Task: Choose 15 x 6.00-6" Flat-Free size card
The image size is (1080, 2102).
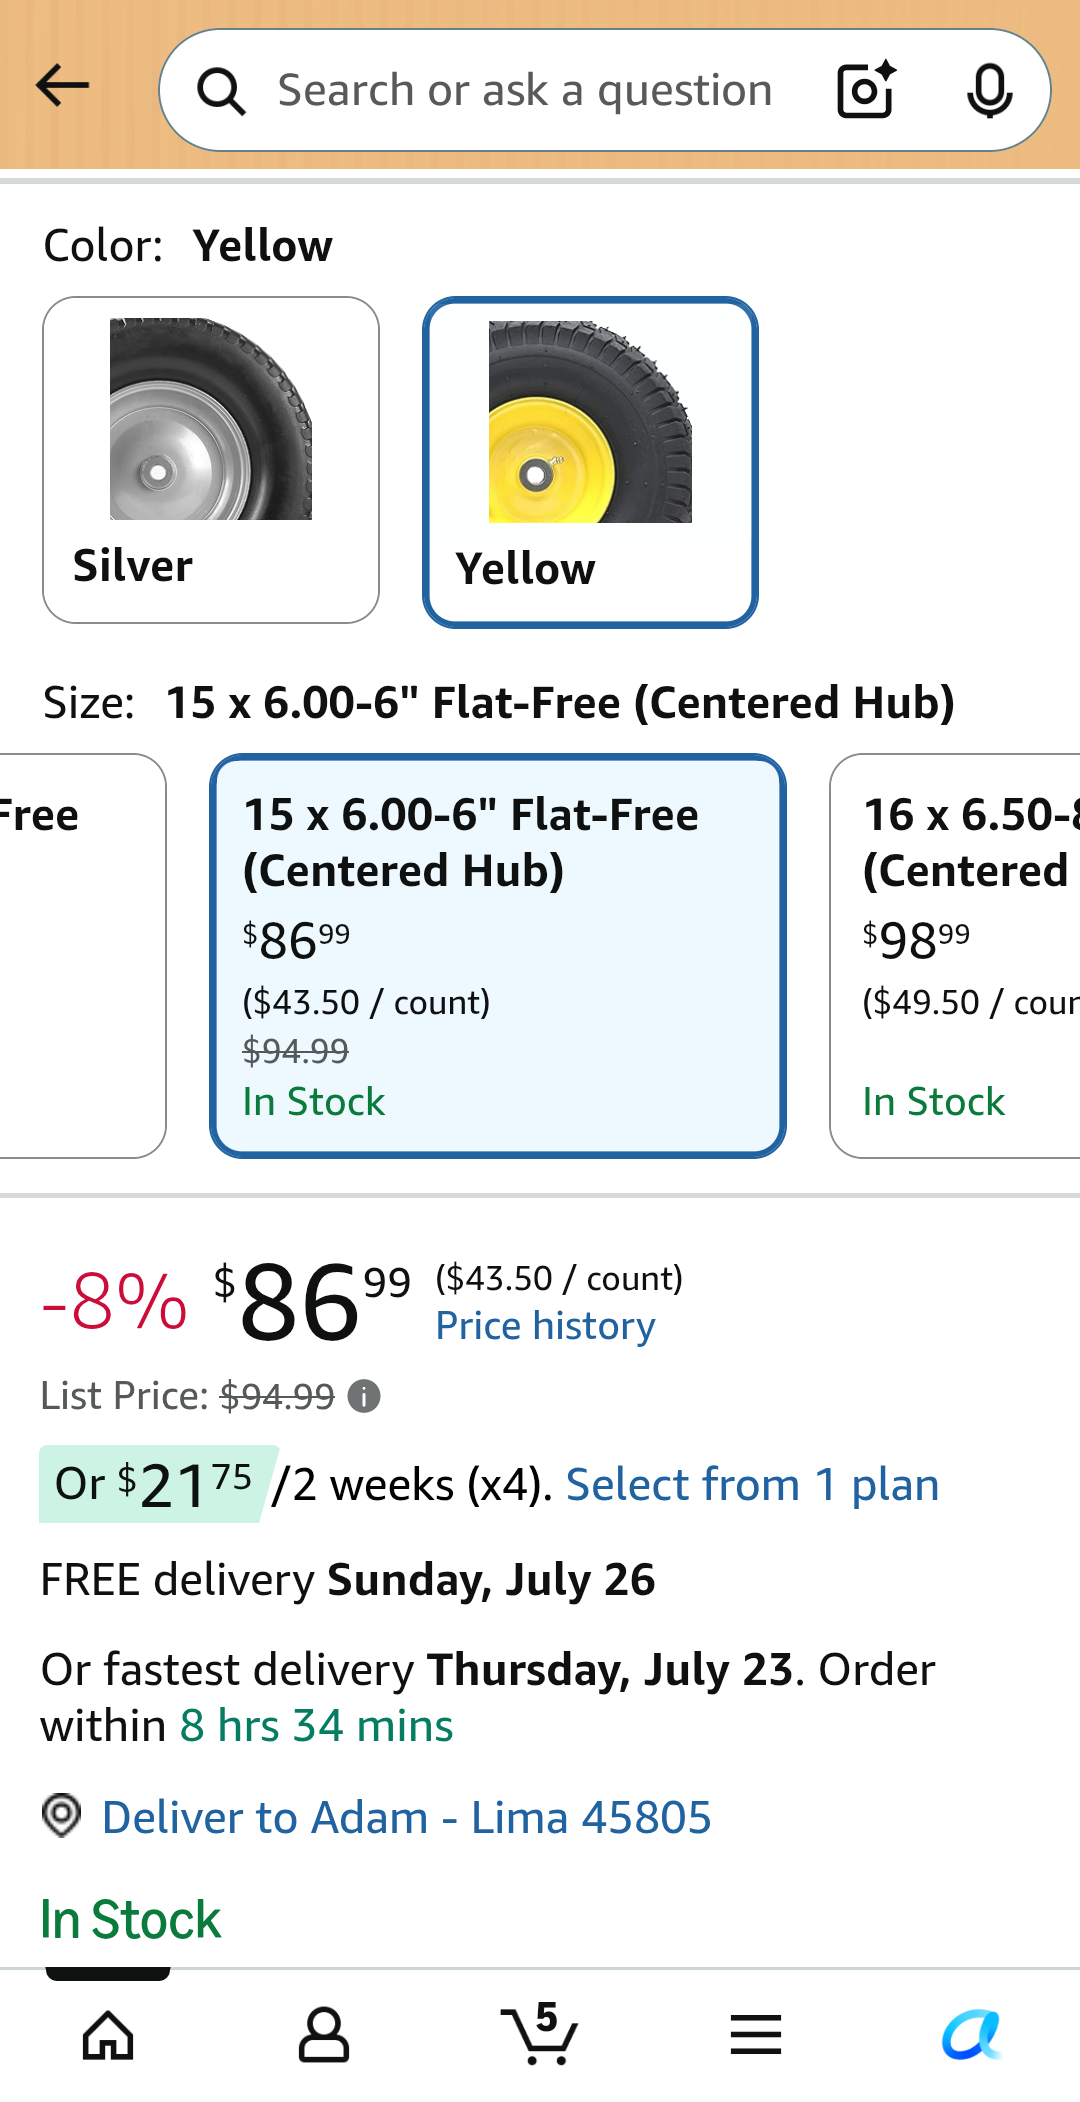Action: (498, 956)
